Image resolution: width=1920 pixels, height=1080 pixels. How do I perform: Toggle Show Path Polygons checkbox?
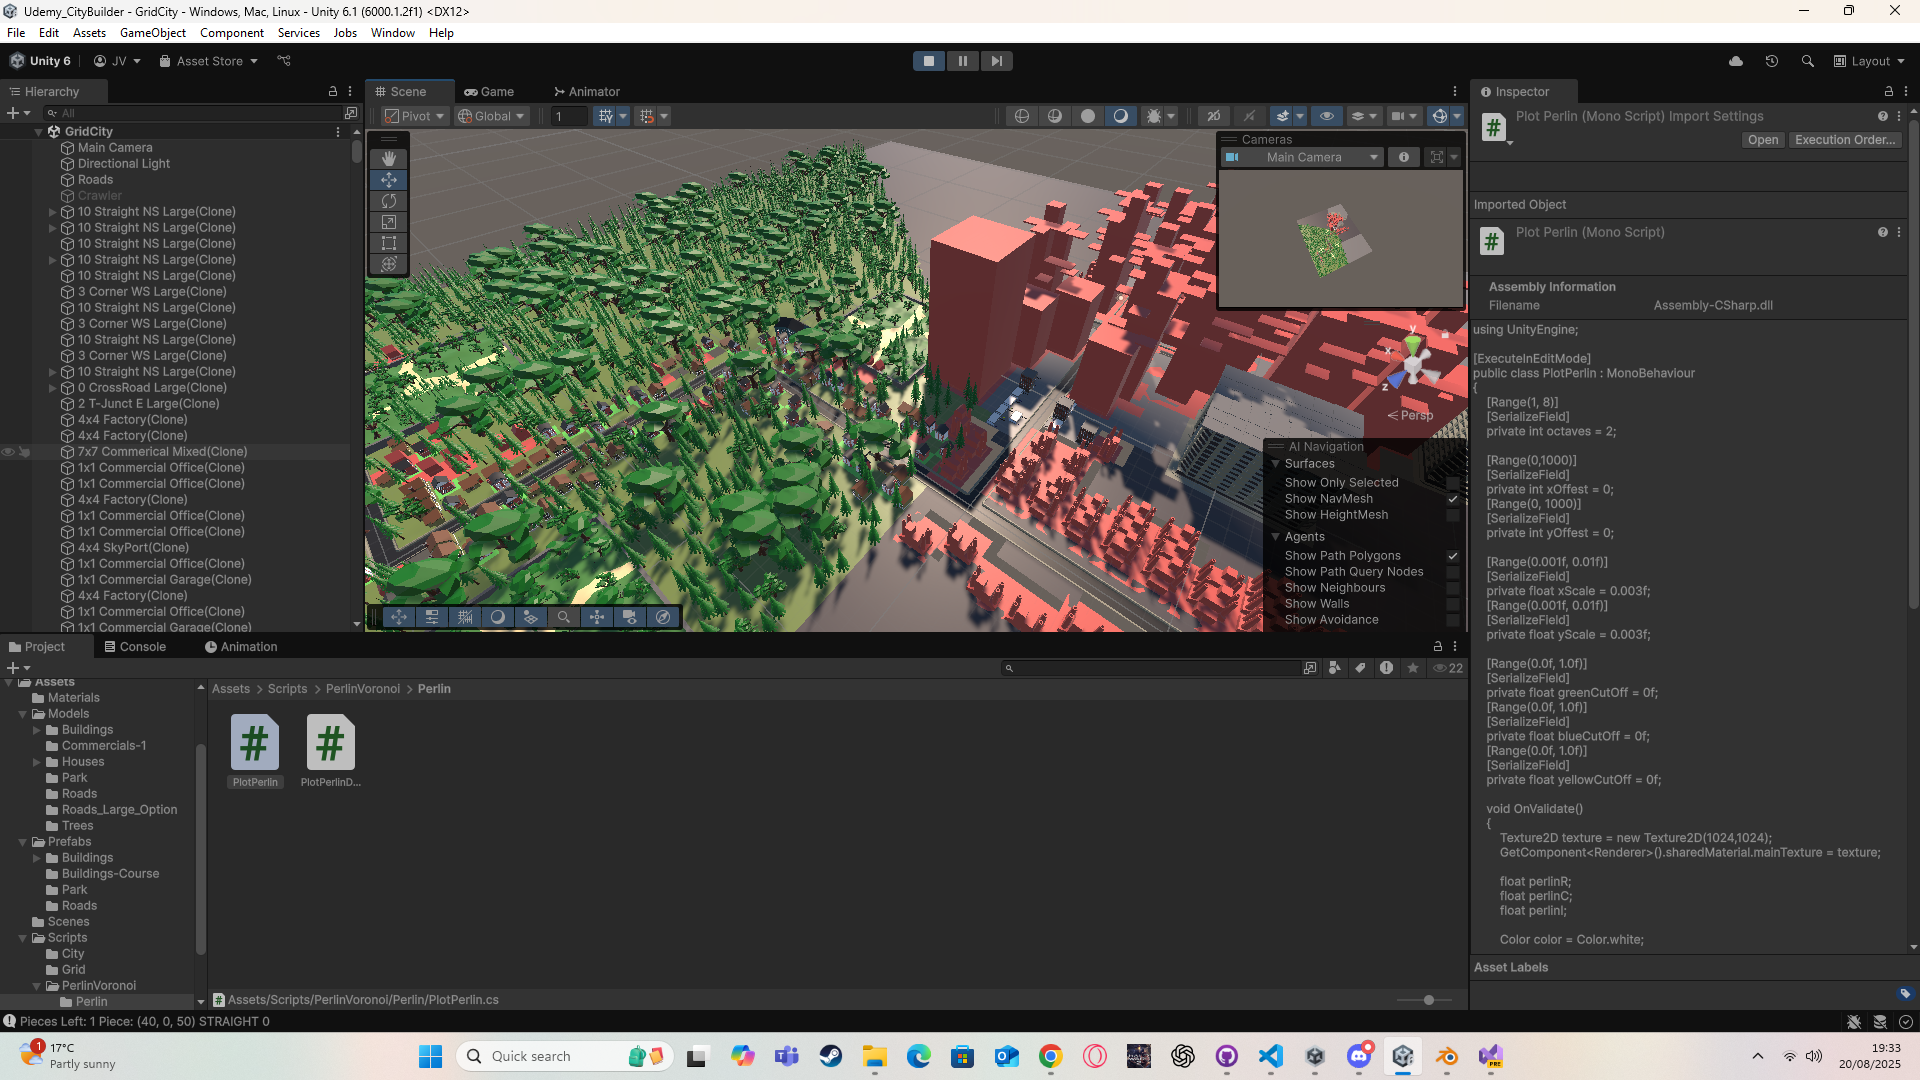pos(1453,556)
